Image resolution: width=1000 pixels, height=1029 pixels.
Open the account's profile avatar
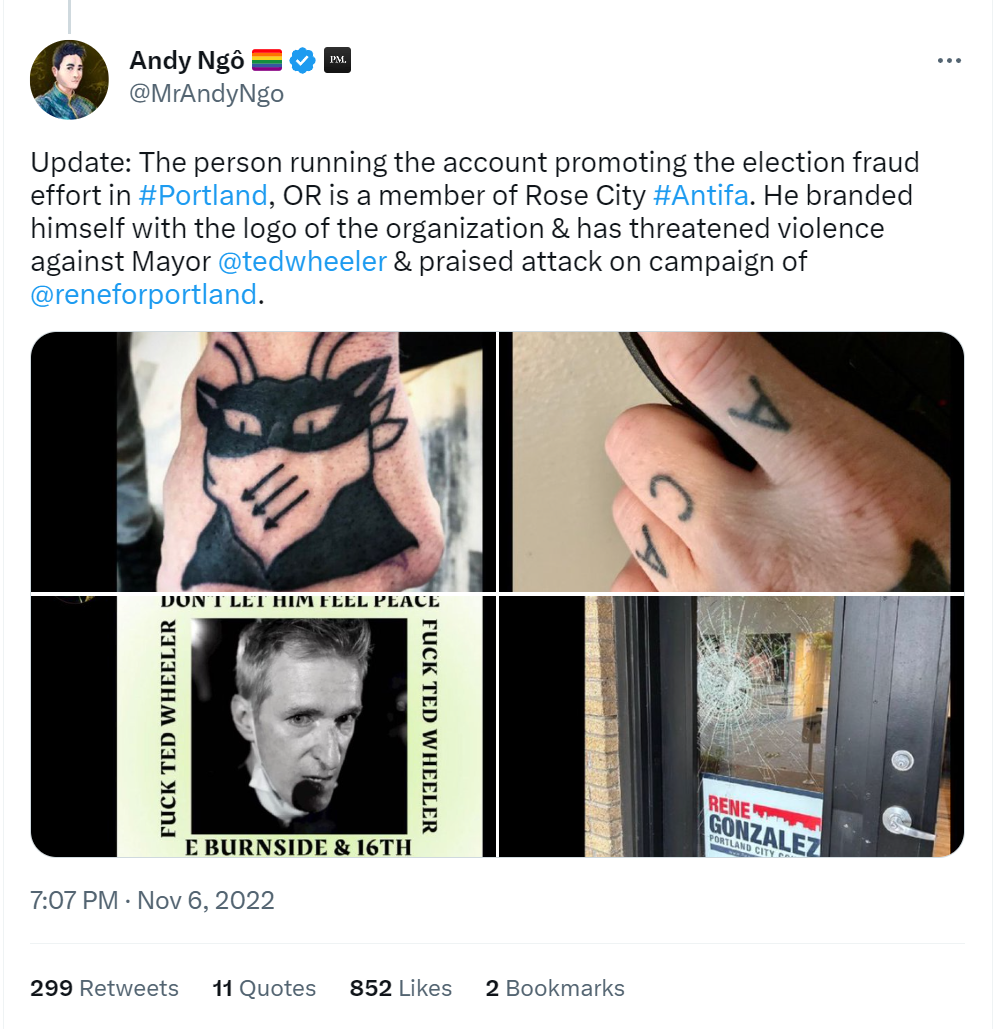click(x=69, y=79)
